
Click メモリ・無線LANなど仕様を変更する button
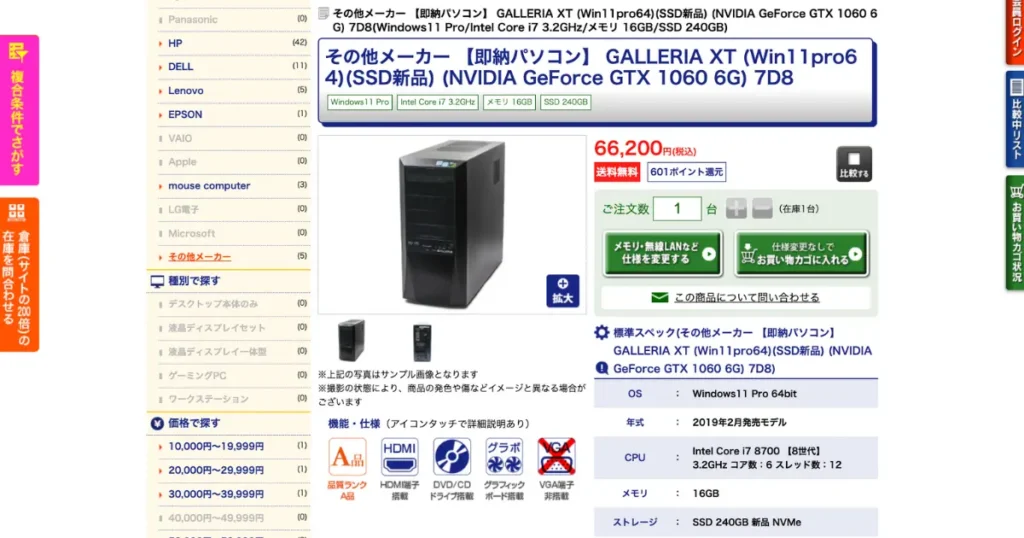(x=663, y=253)
